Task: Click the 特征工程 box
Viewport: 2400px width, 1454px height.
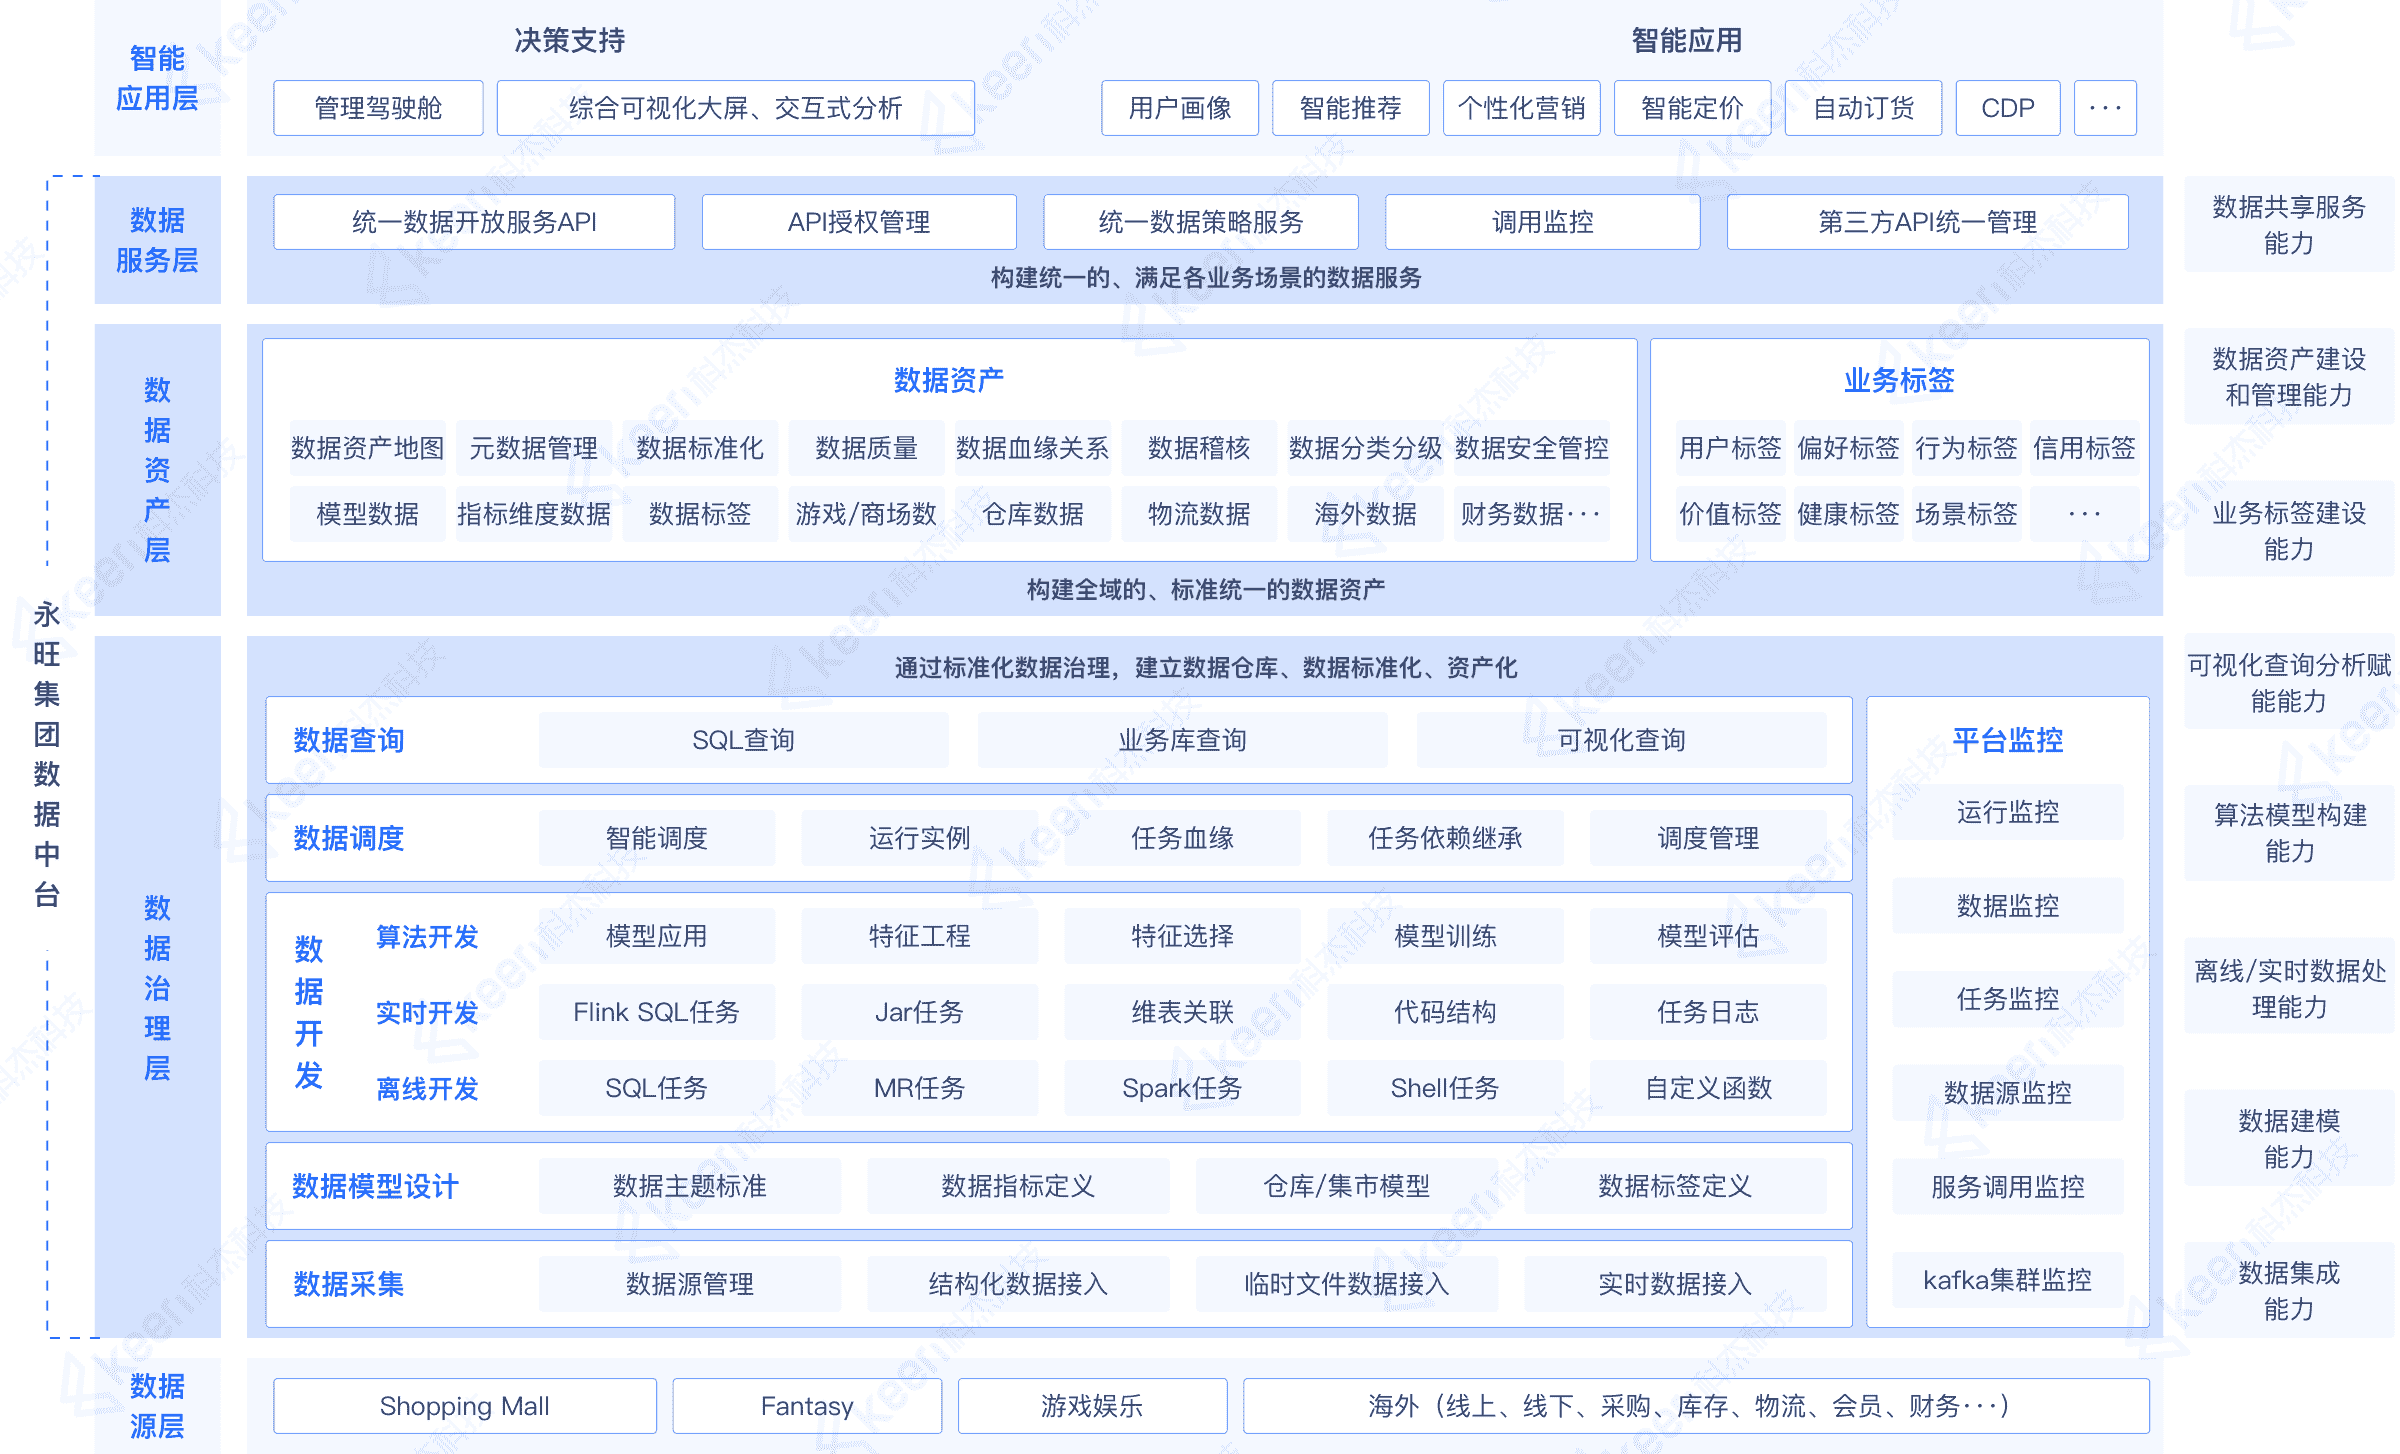Action: click(x=920, y=936)
